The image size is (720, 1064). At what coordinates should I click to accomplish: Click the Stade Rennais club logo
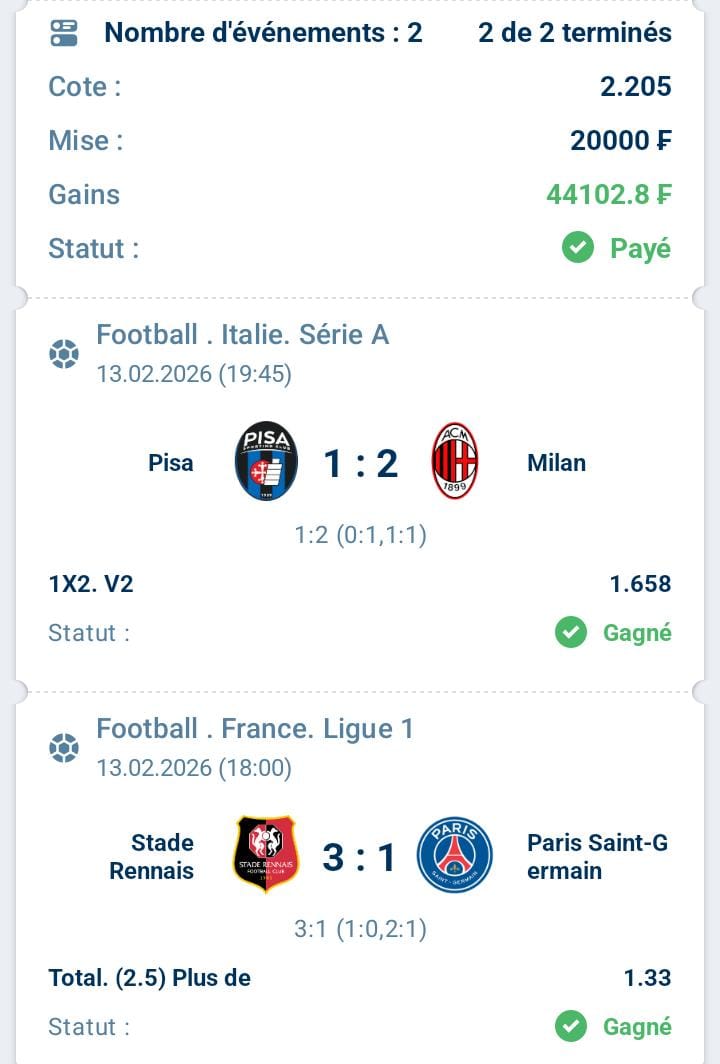click(x=266, y=855)
